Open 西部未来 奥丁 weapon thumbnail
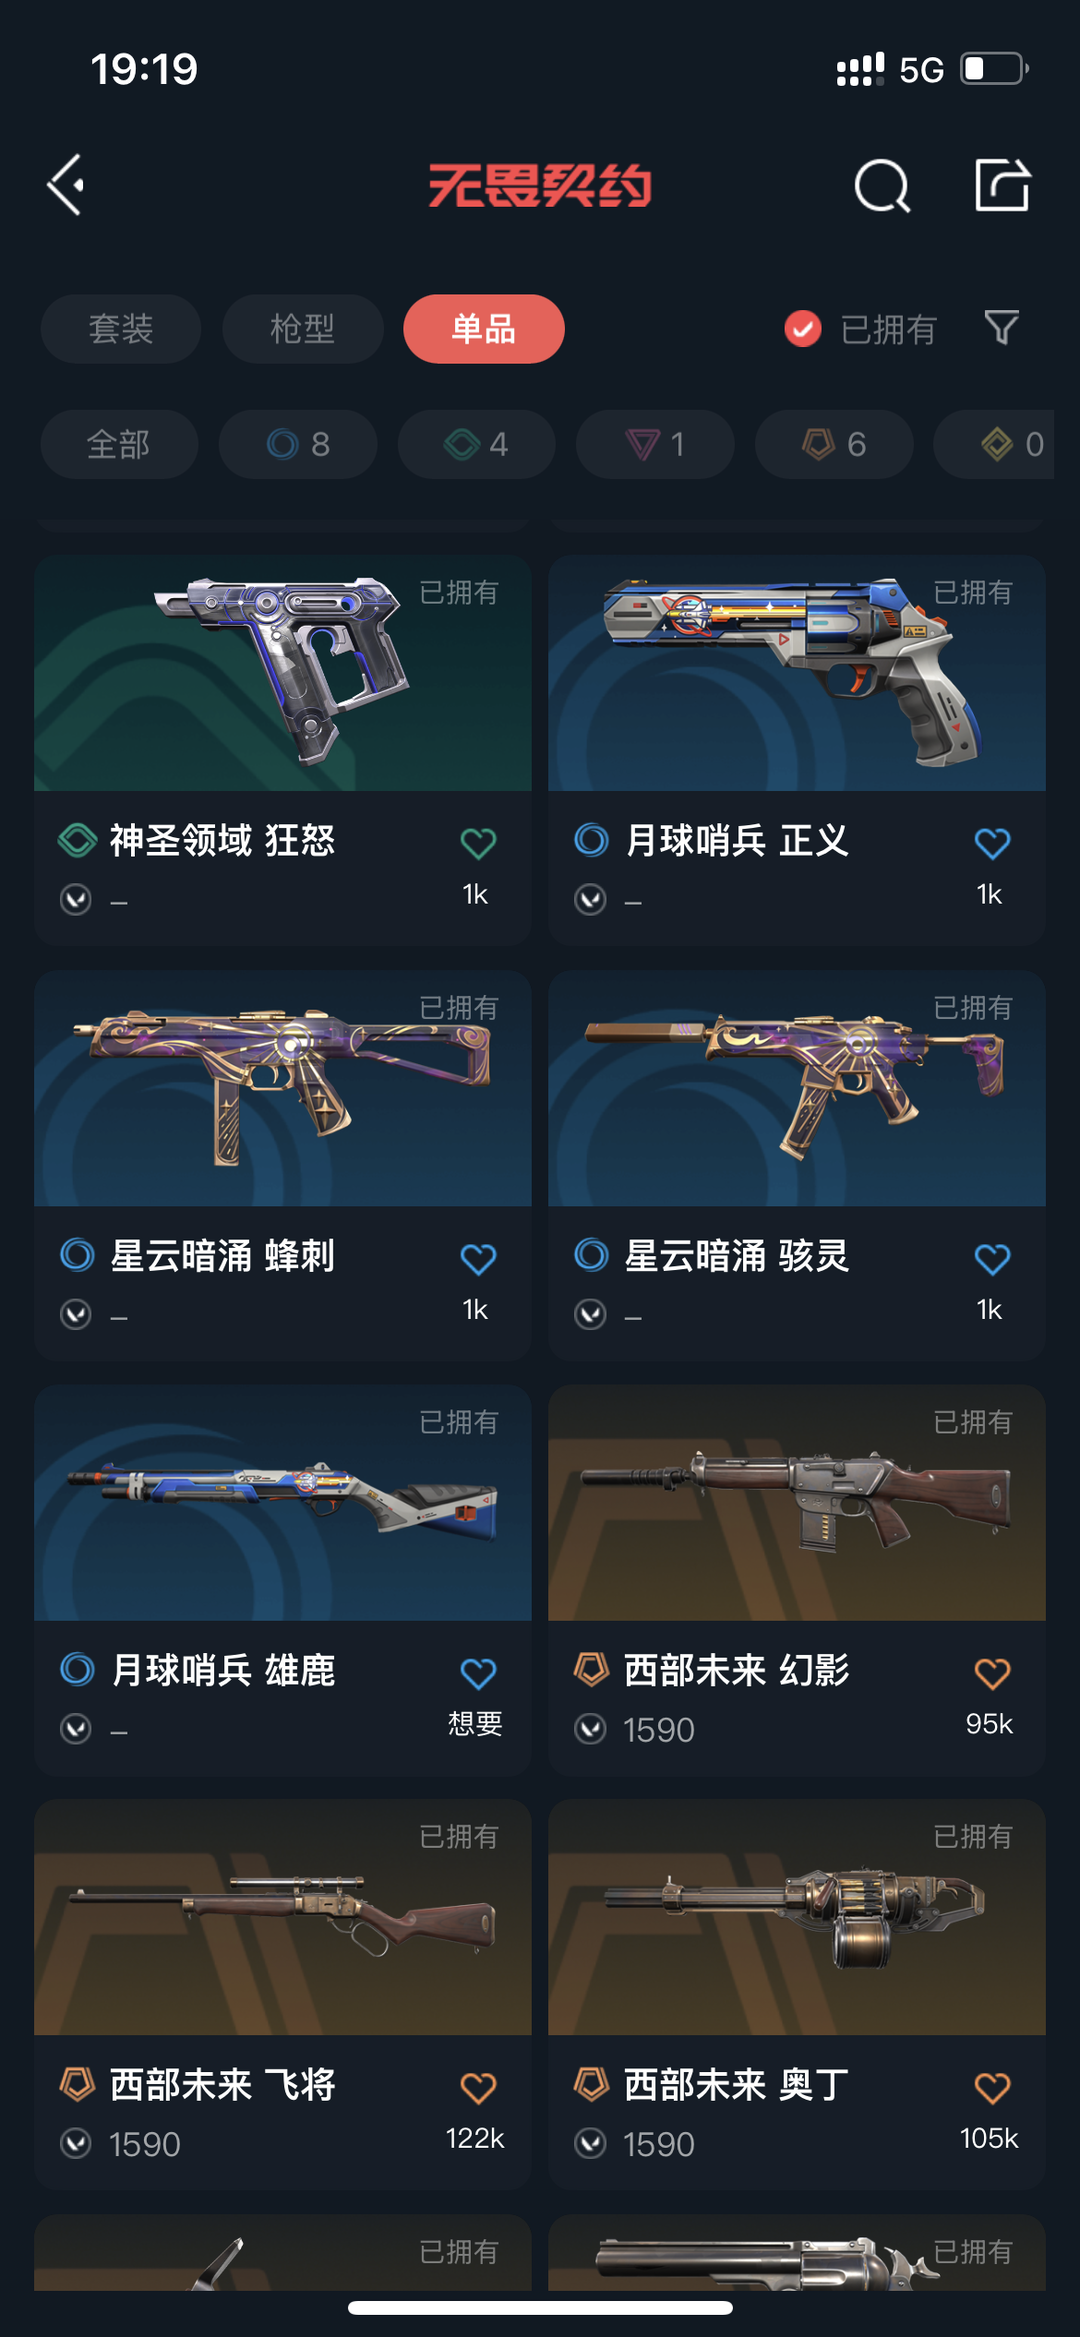The height and width of the screenshot is (2337, 1080). click(x=797, y=1917)
